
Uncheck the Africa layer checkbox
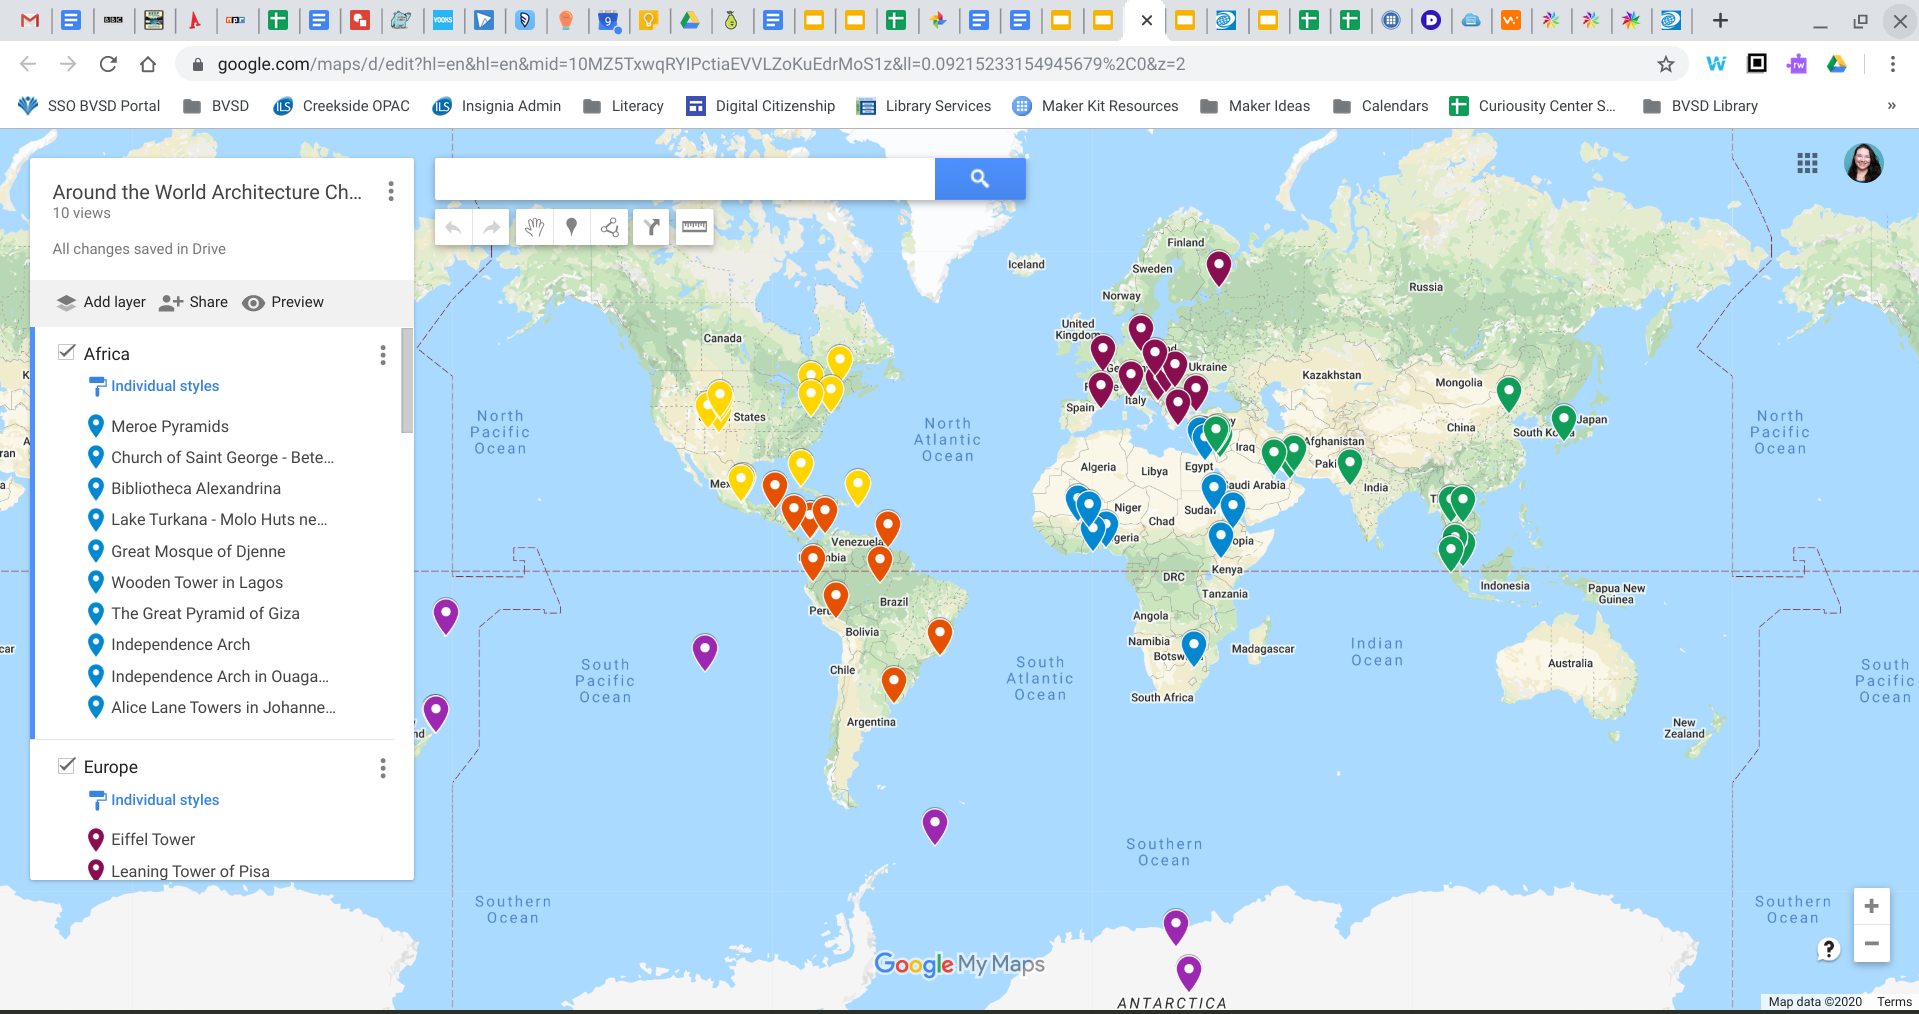coord(67,352)
